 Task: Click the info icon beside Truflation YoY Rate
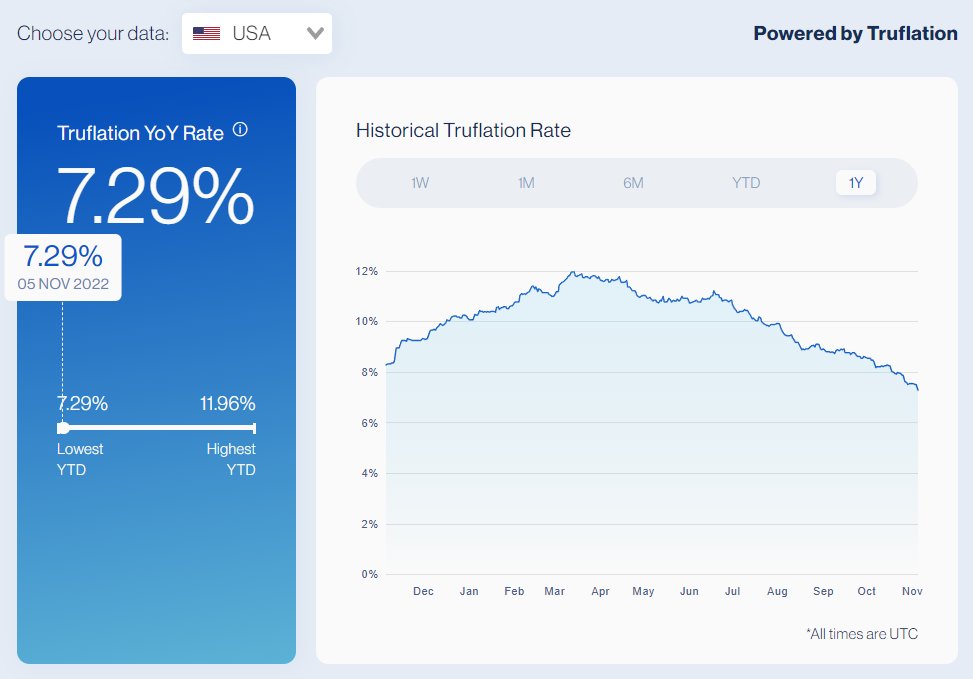[240, 130]
